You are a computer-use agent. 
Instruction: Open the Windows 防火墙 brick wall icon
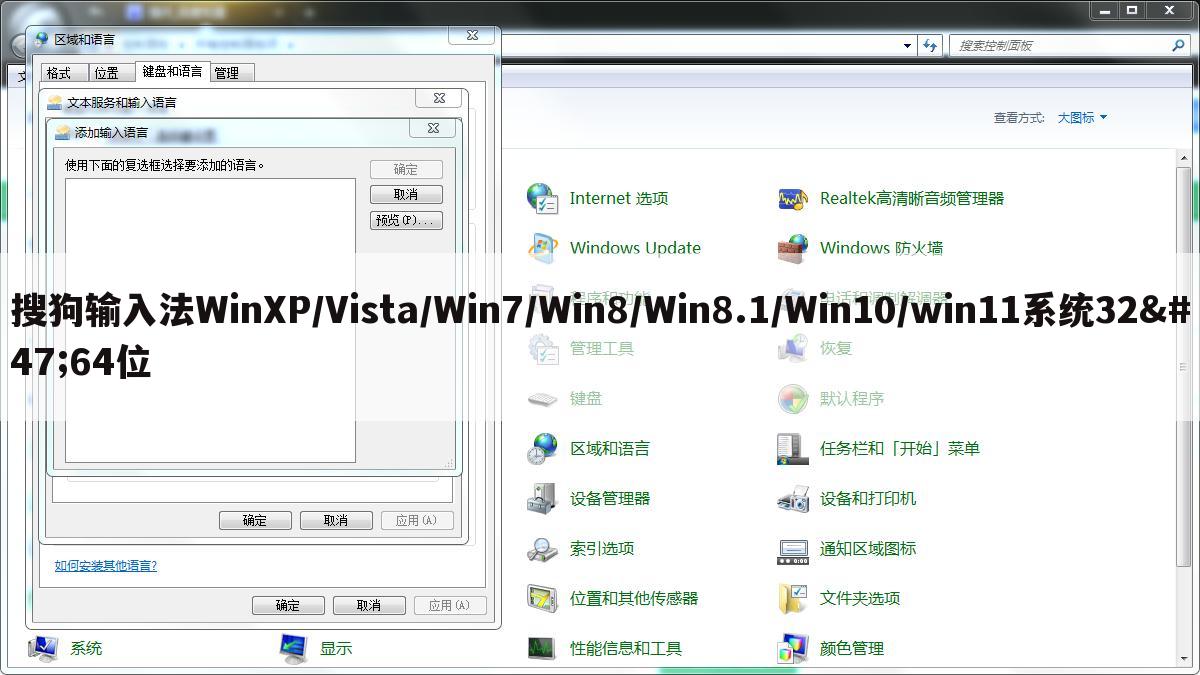[x=792, y=248]
